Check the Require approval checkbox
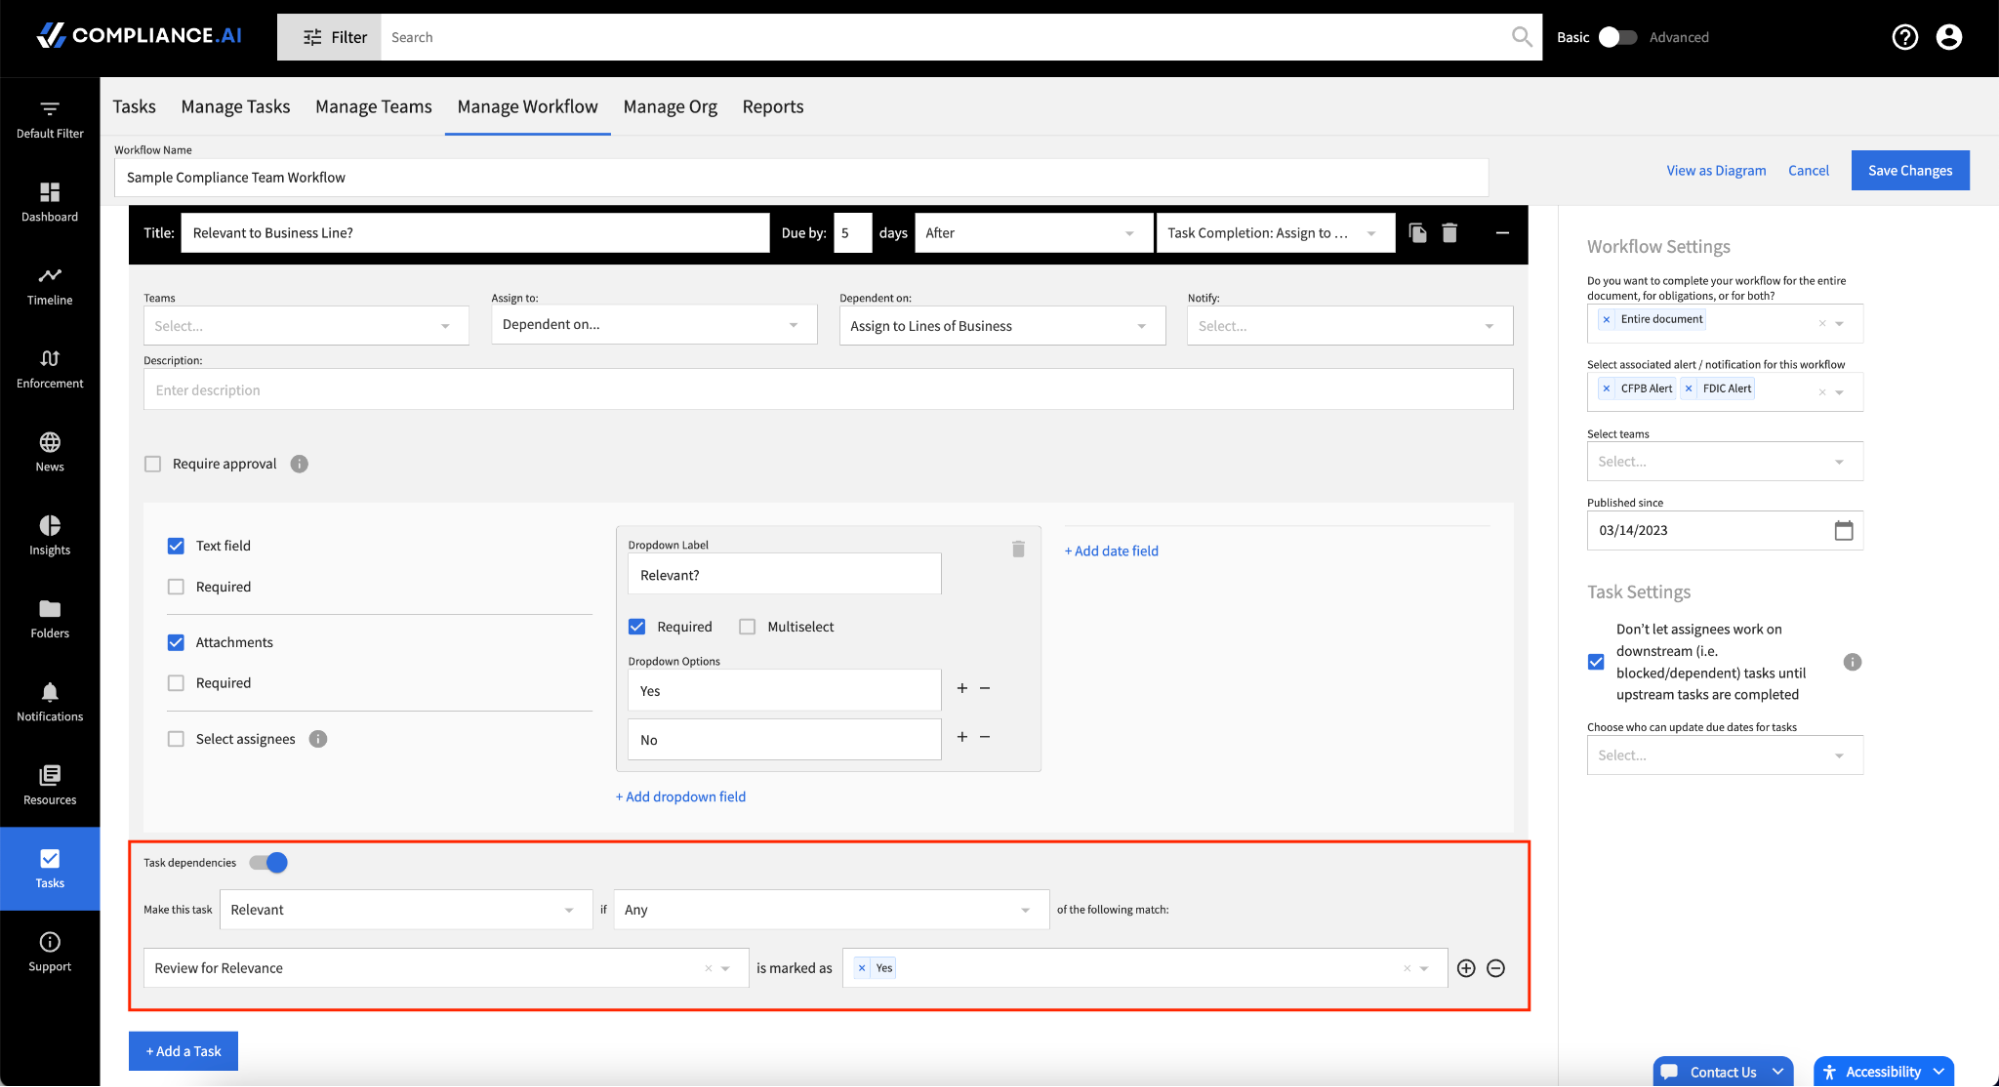This screenshot has width=1999, height=1087. (152, 464)
